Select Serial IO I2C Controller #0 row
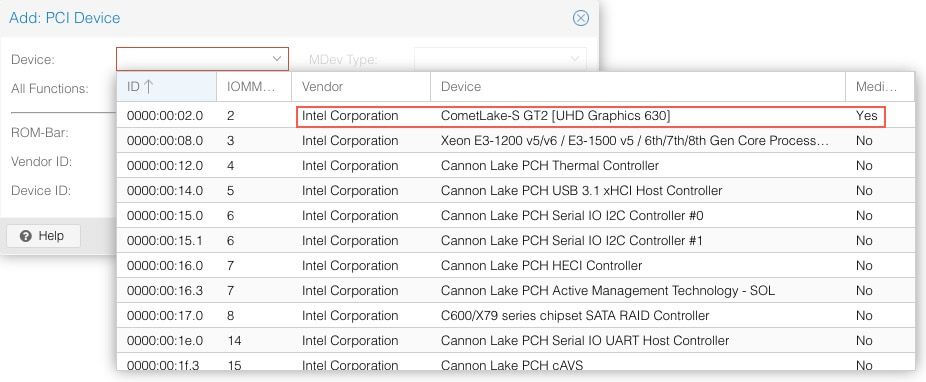 pyautogui.click(x=515, y=216)
